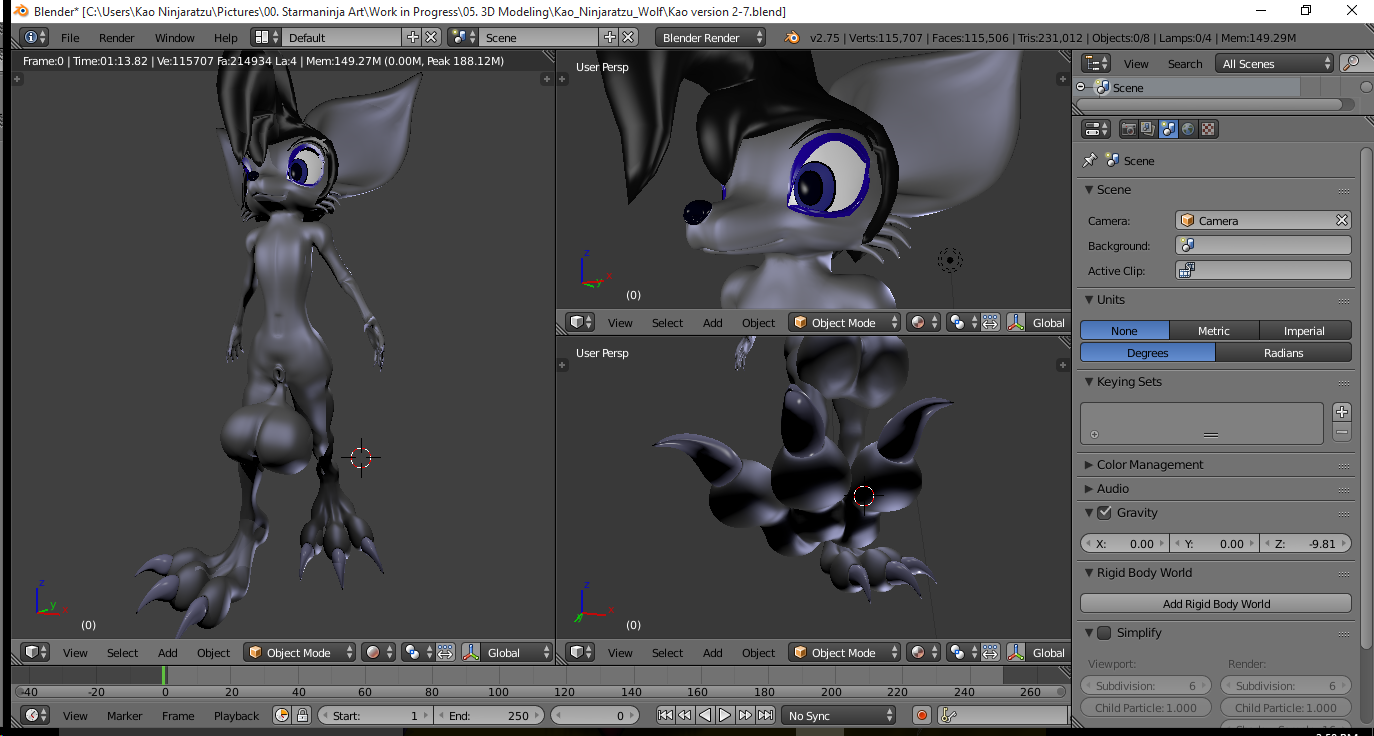
Task: Clear the Camera field with X
Action: coord(1342,220)
